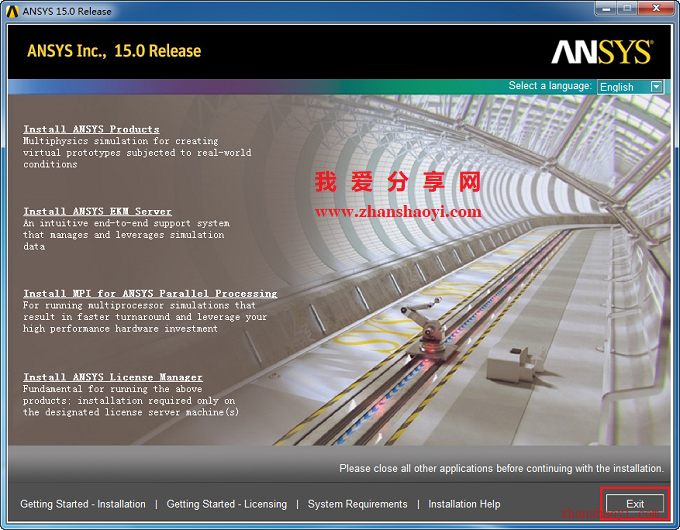The height and width of the screenshot is (530, 680).
Task: Open Installation Help link
Action: 464,504
